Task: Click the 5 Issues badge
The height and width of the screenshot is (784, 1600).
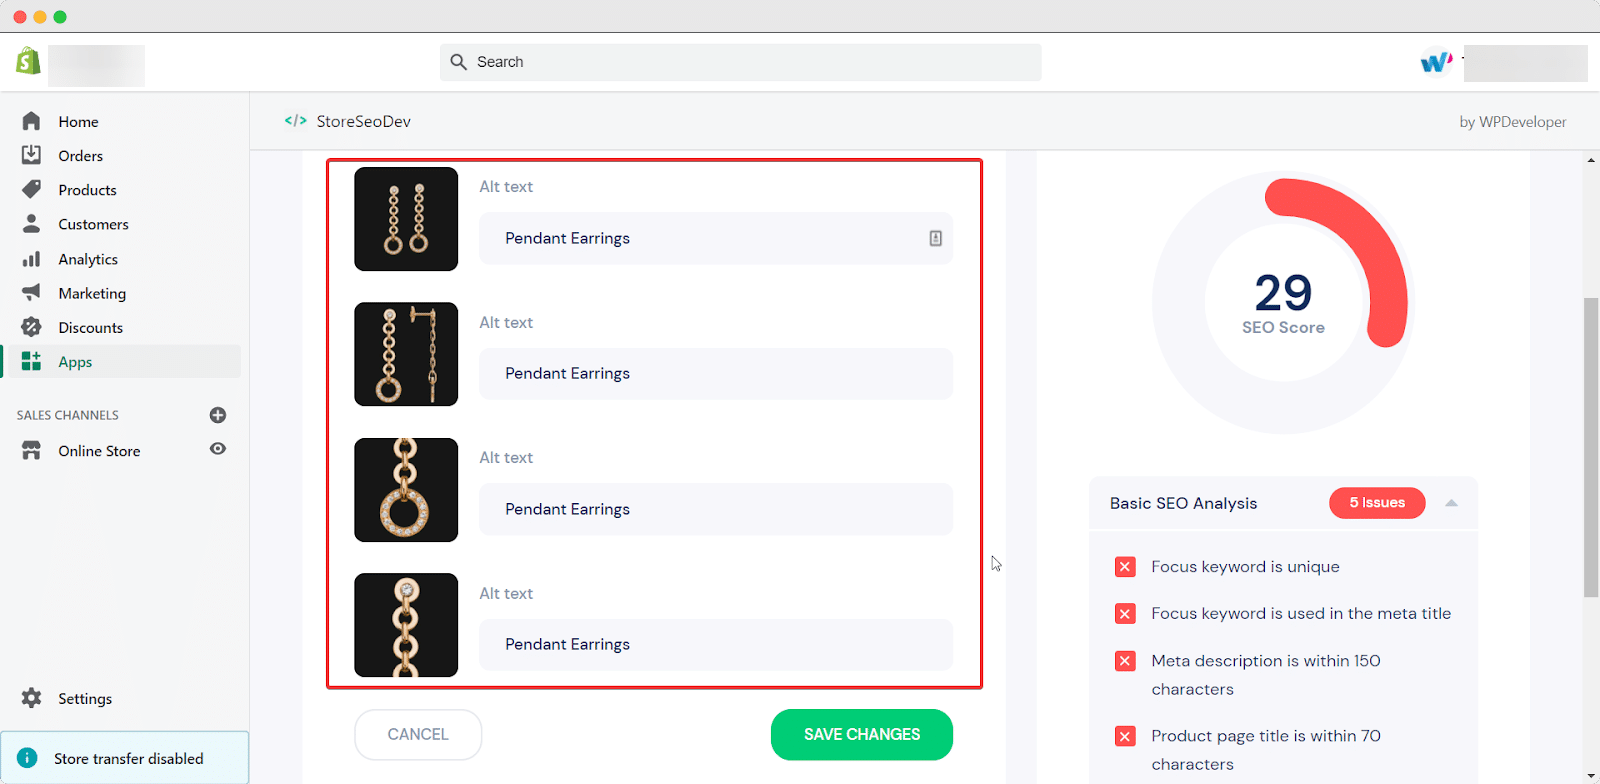Action: [x=1377, y=503]
